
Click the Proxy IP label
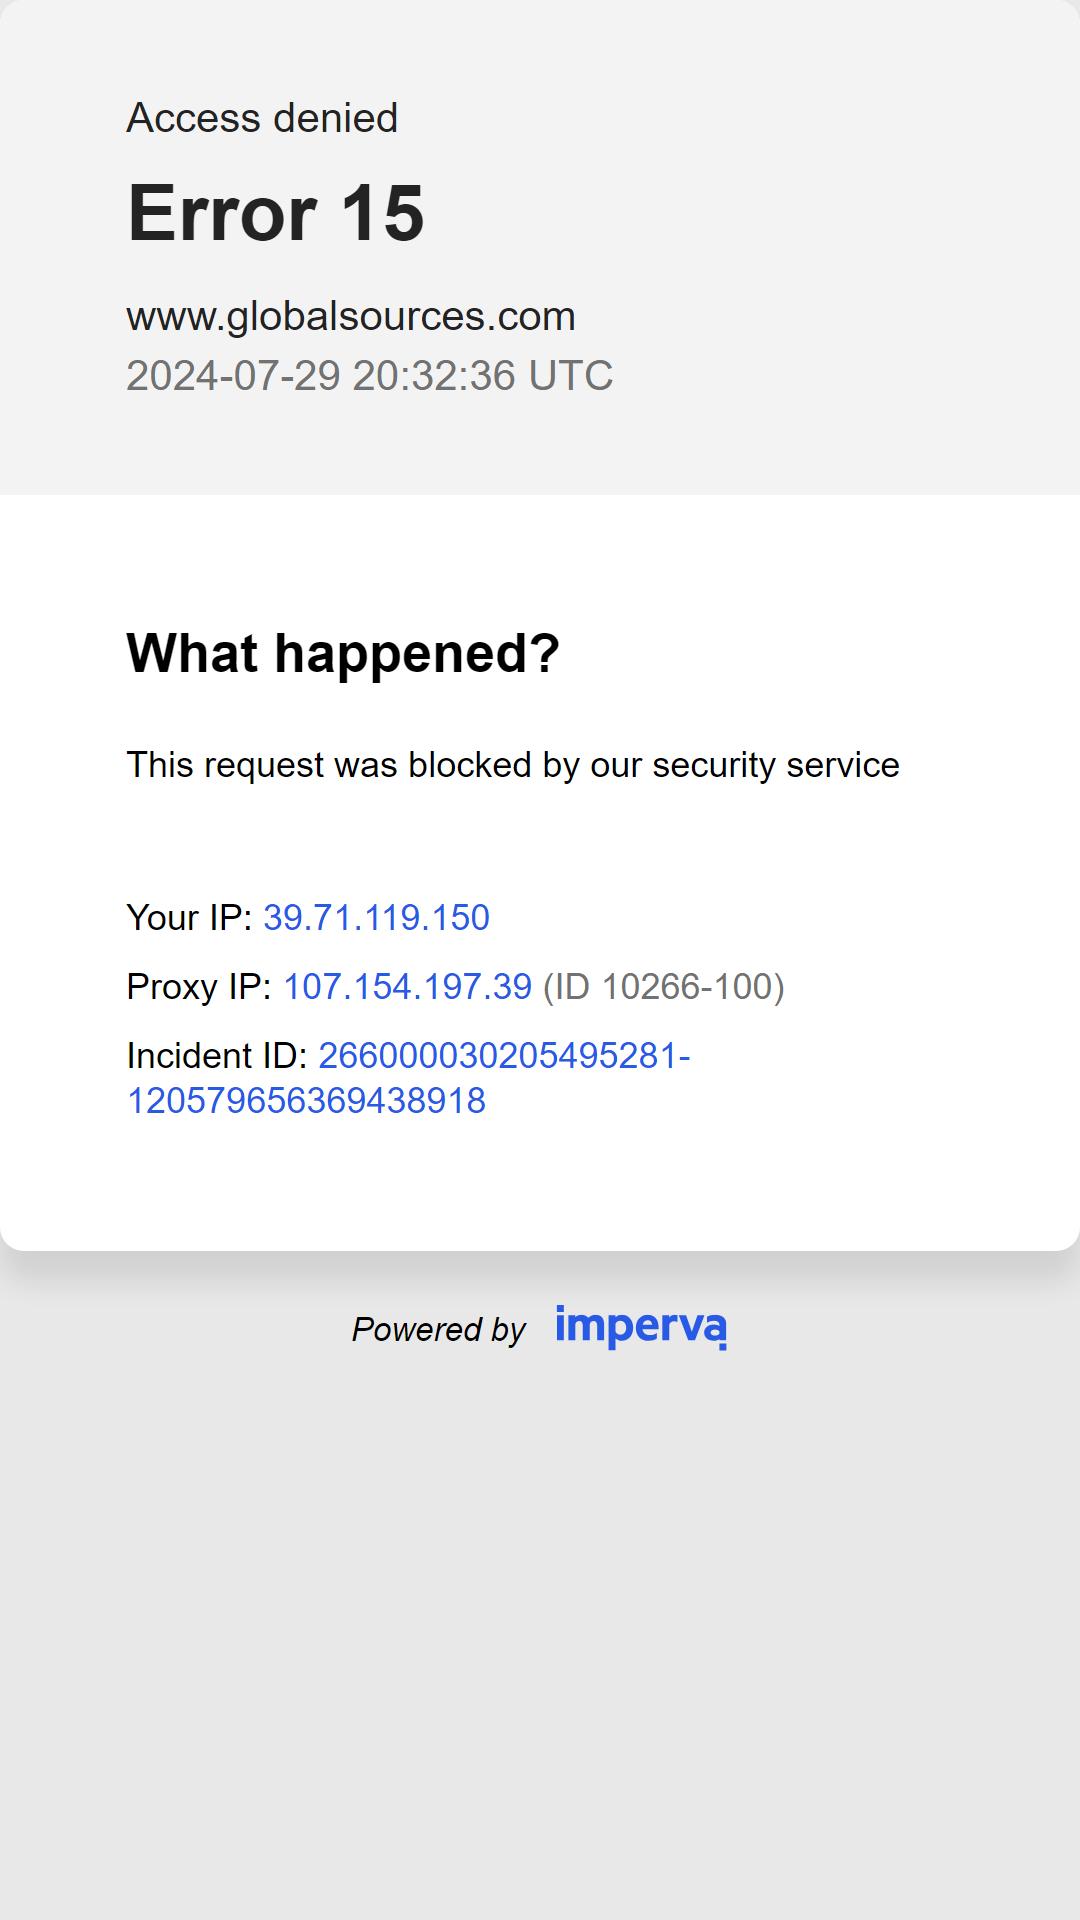(199, 987)
